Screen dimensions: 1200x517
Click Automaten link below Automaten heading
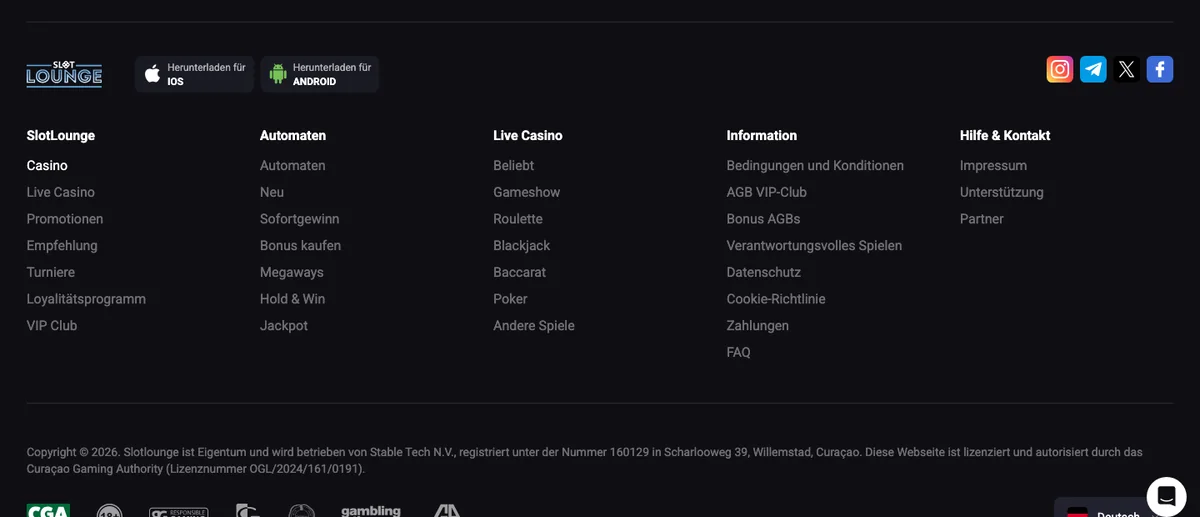click(293, 165)
